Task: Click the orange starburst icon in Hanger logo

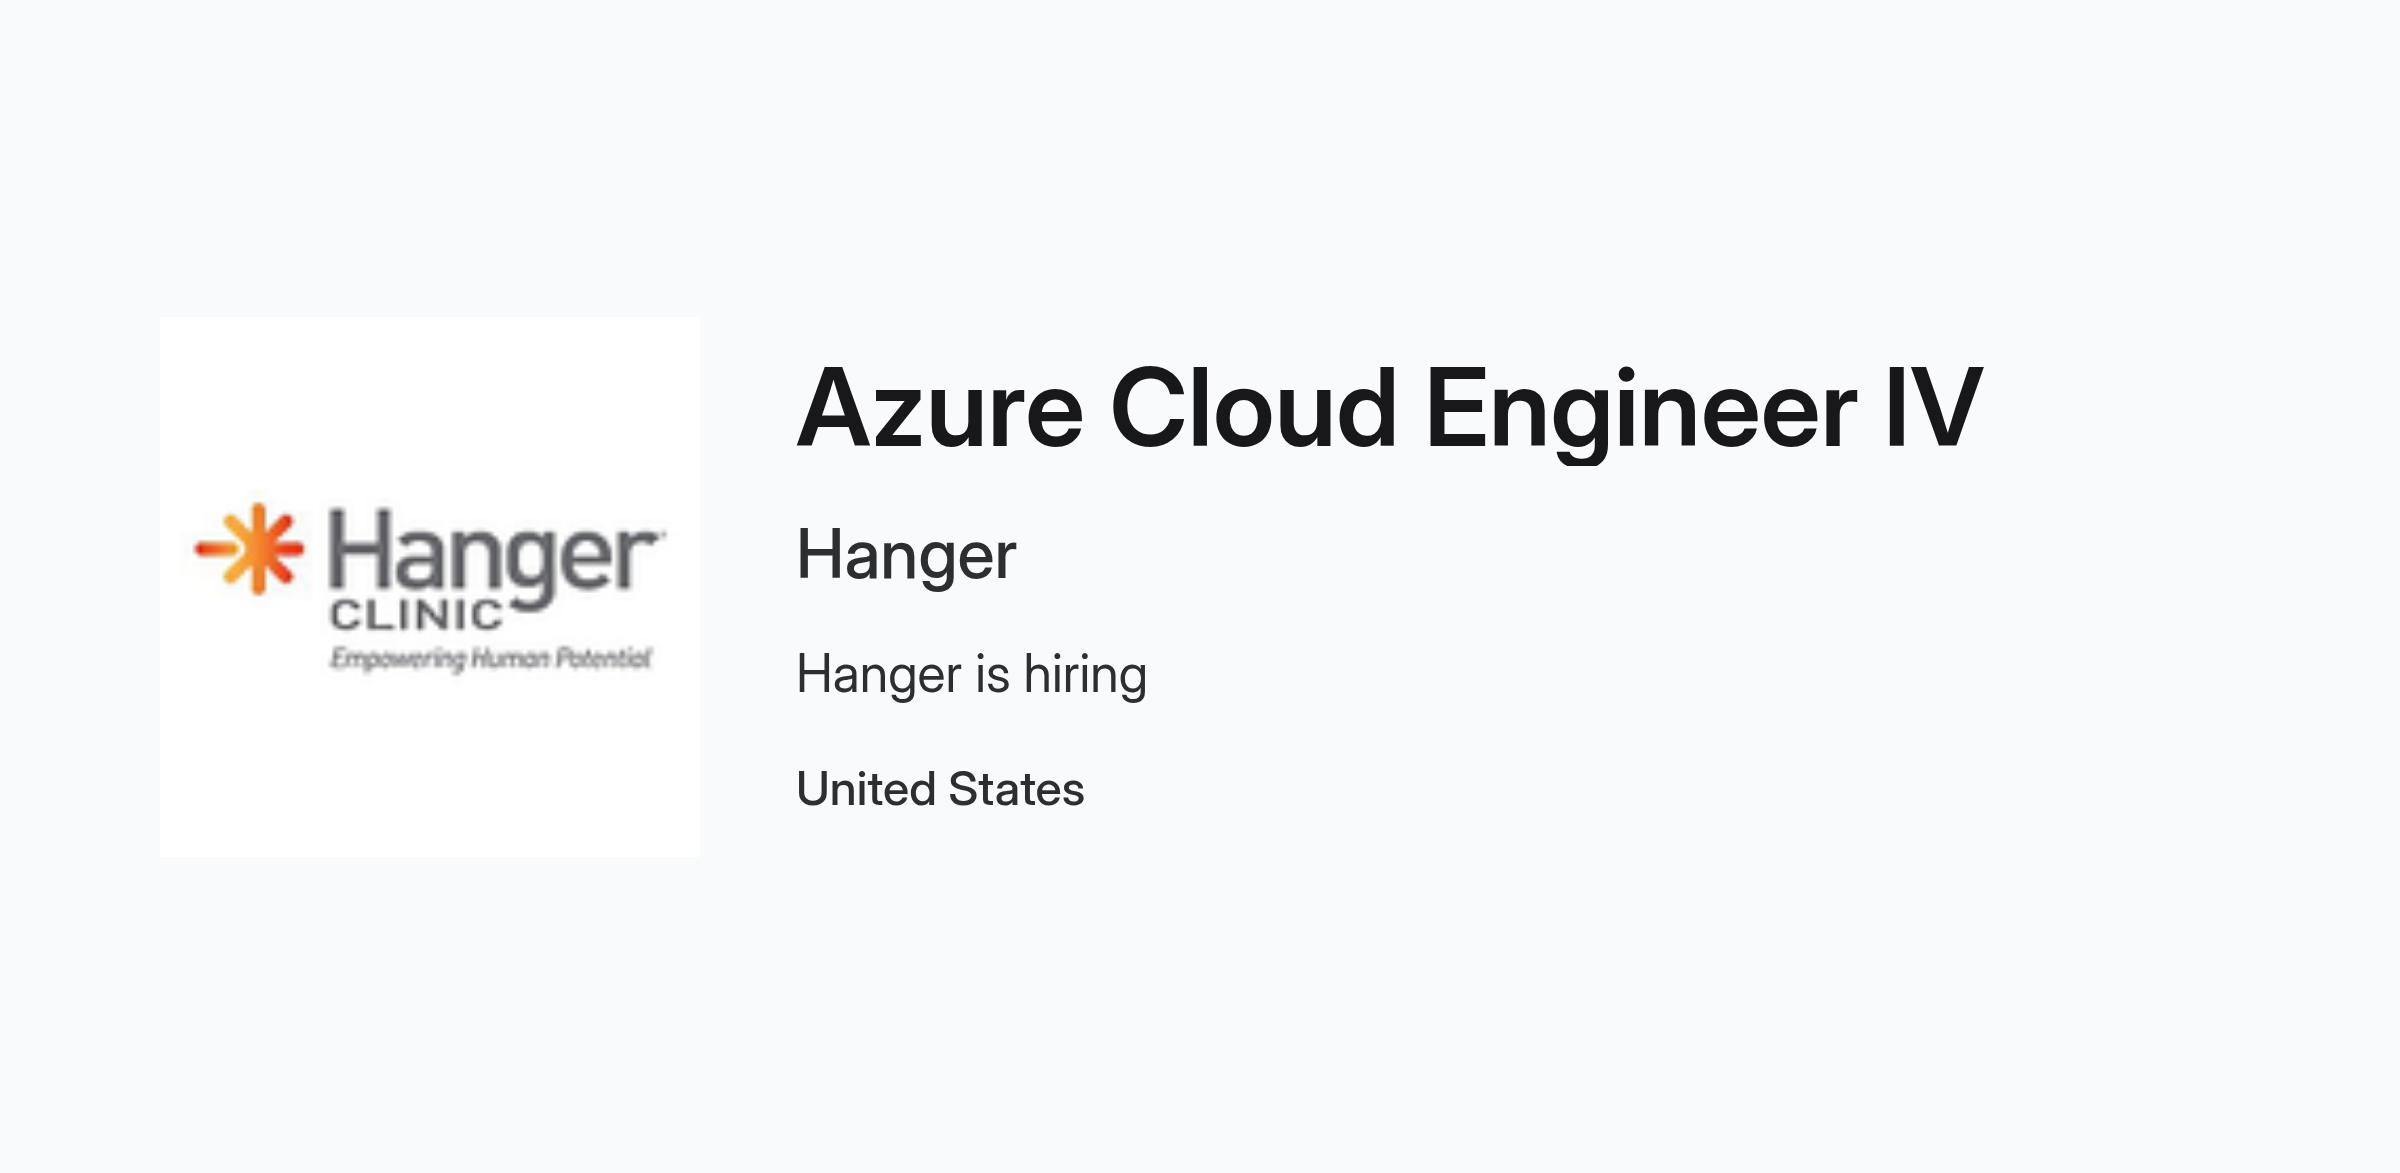Action: [249, 549]
